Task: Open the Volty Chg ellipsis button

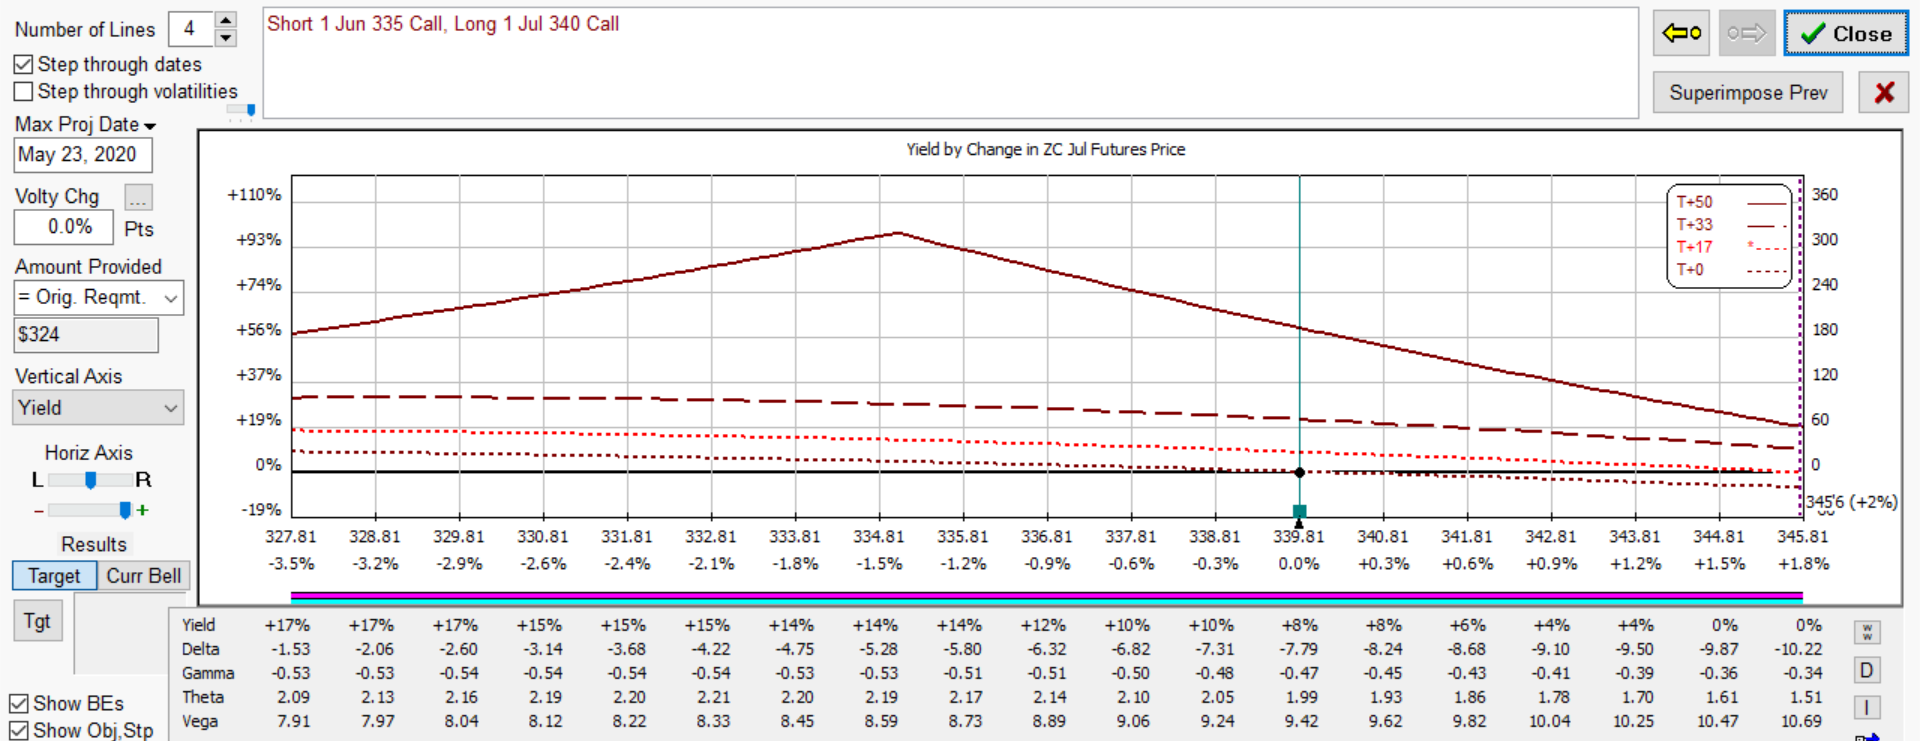Action: [138, 197]
